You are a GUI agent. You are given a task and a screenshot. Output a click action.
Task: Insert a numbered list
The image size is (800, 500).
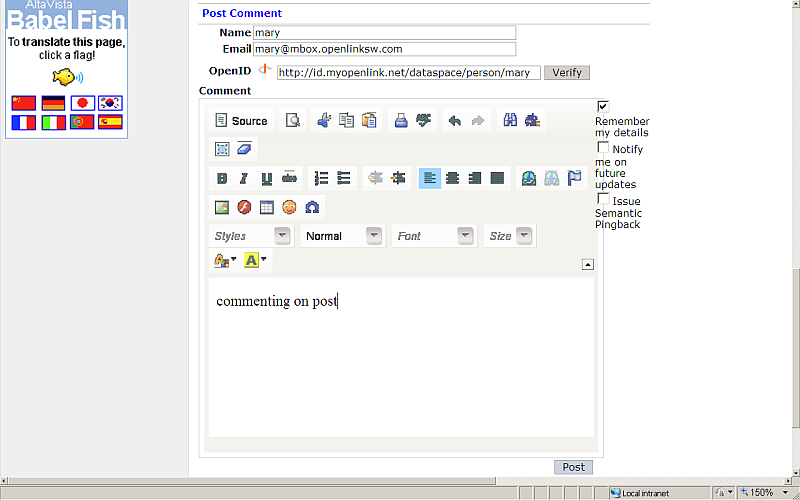click(x=321, y=178)
